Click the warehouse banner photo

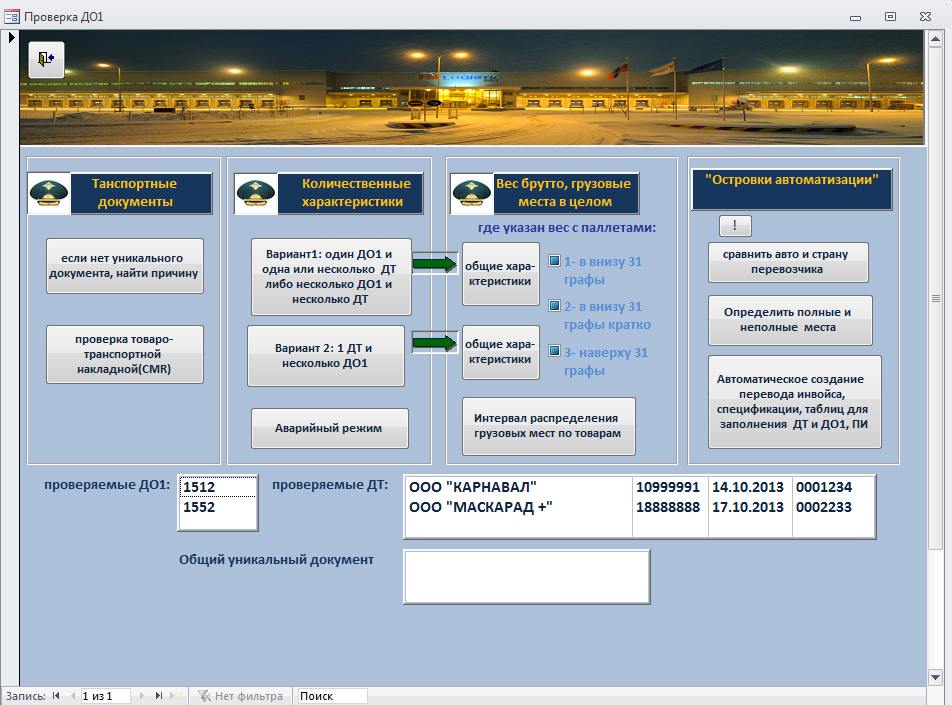472,87
